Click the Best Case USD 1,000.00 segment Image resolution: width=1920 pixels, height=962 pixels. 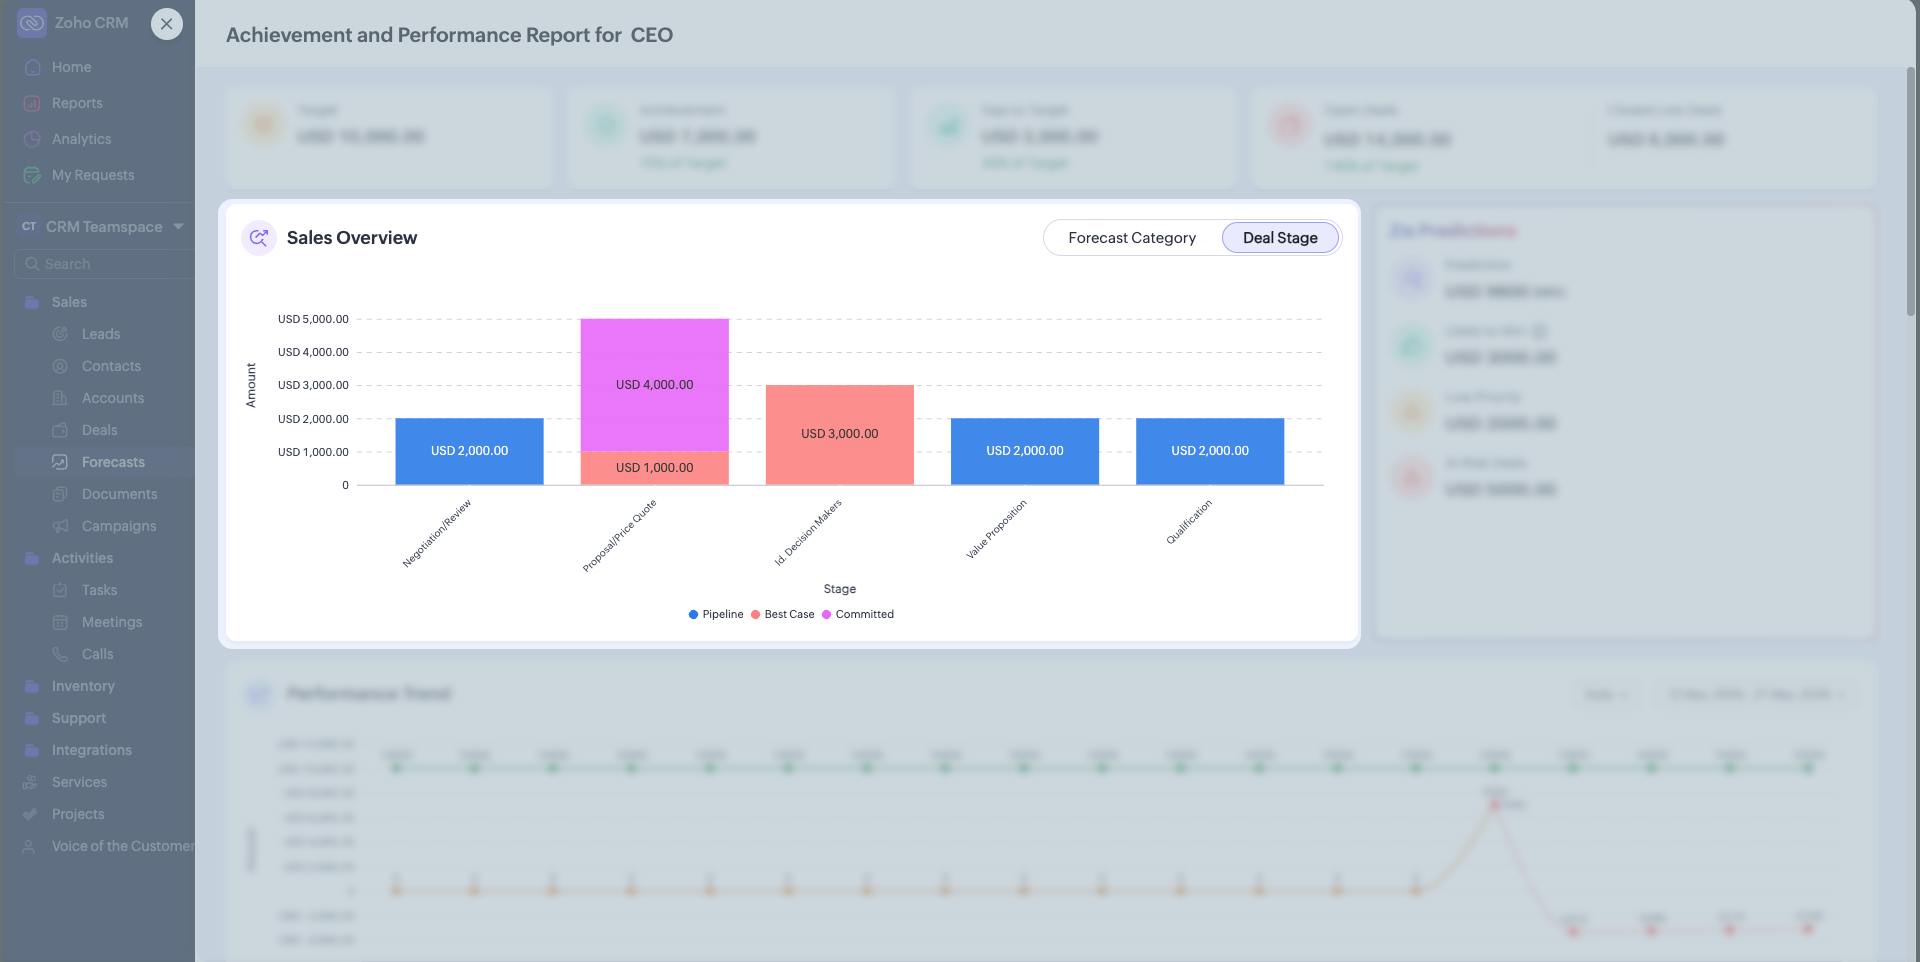(x=655, y=468)
